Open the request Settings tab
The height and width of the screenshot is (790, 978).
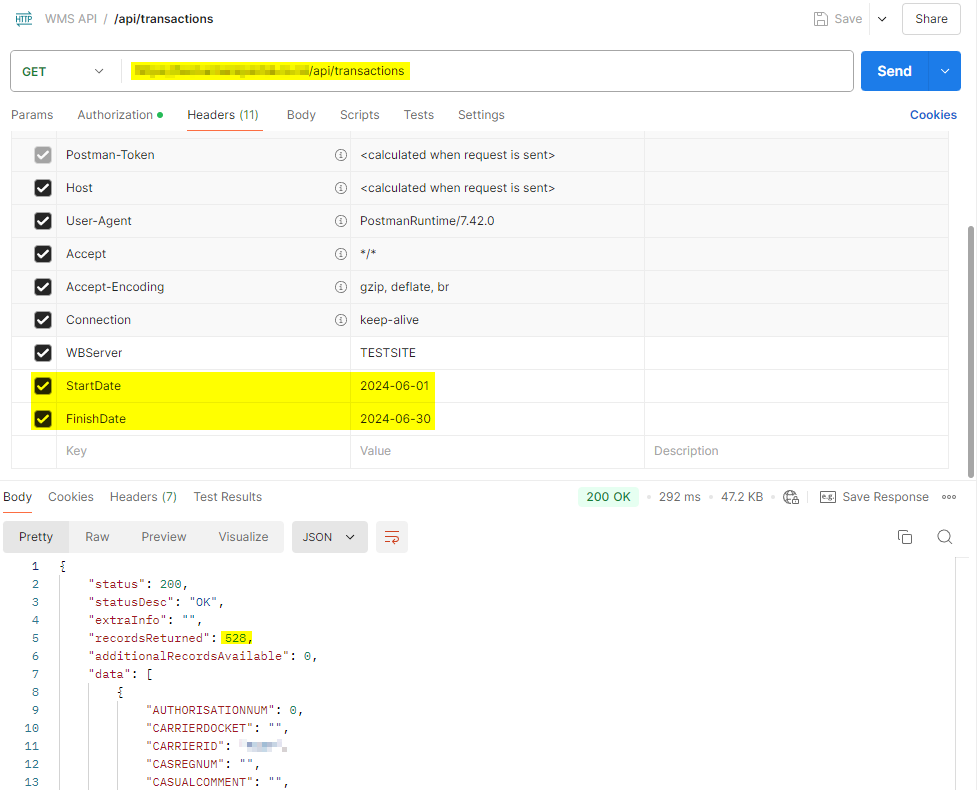click(481, 115)
